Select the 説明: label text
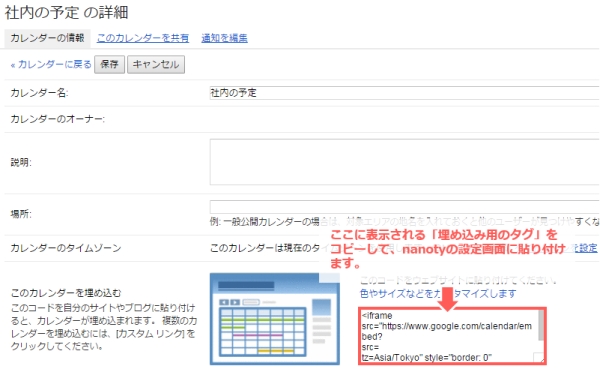 [21, 162]
